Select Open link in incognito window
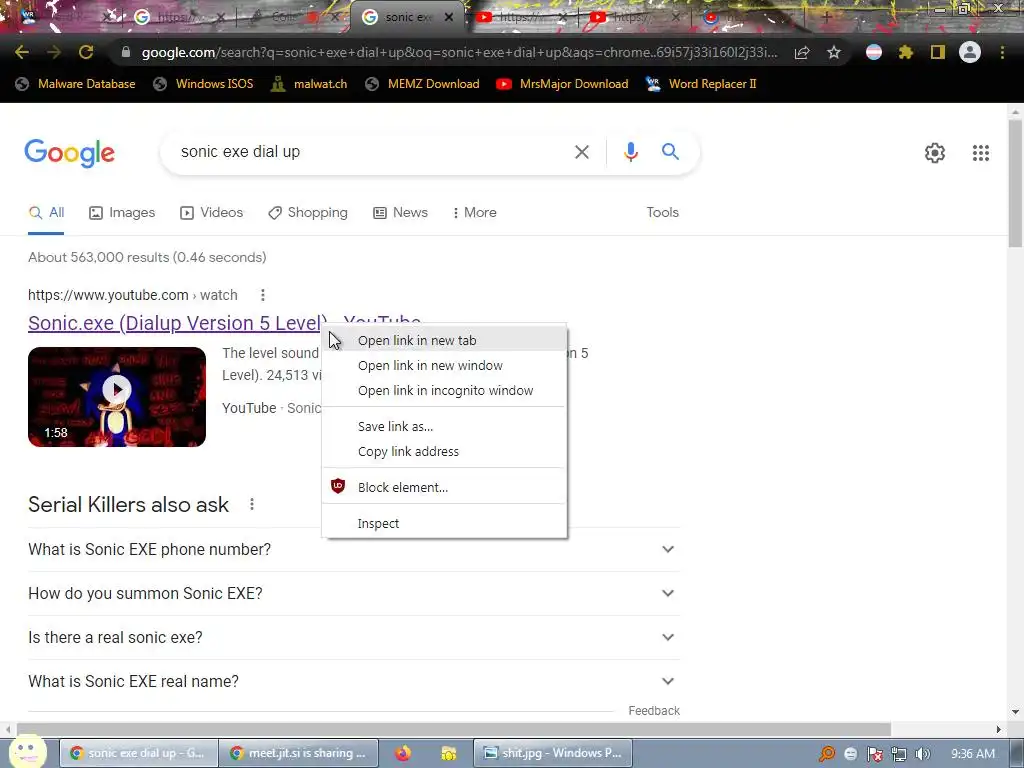The image size is (1024, 768). point(445,391)
